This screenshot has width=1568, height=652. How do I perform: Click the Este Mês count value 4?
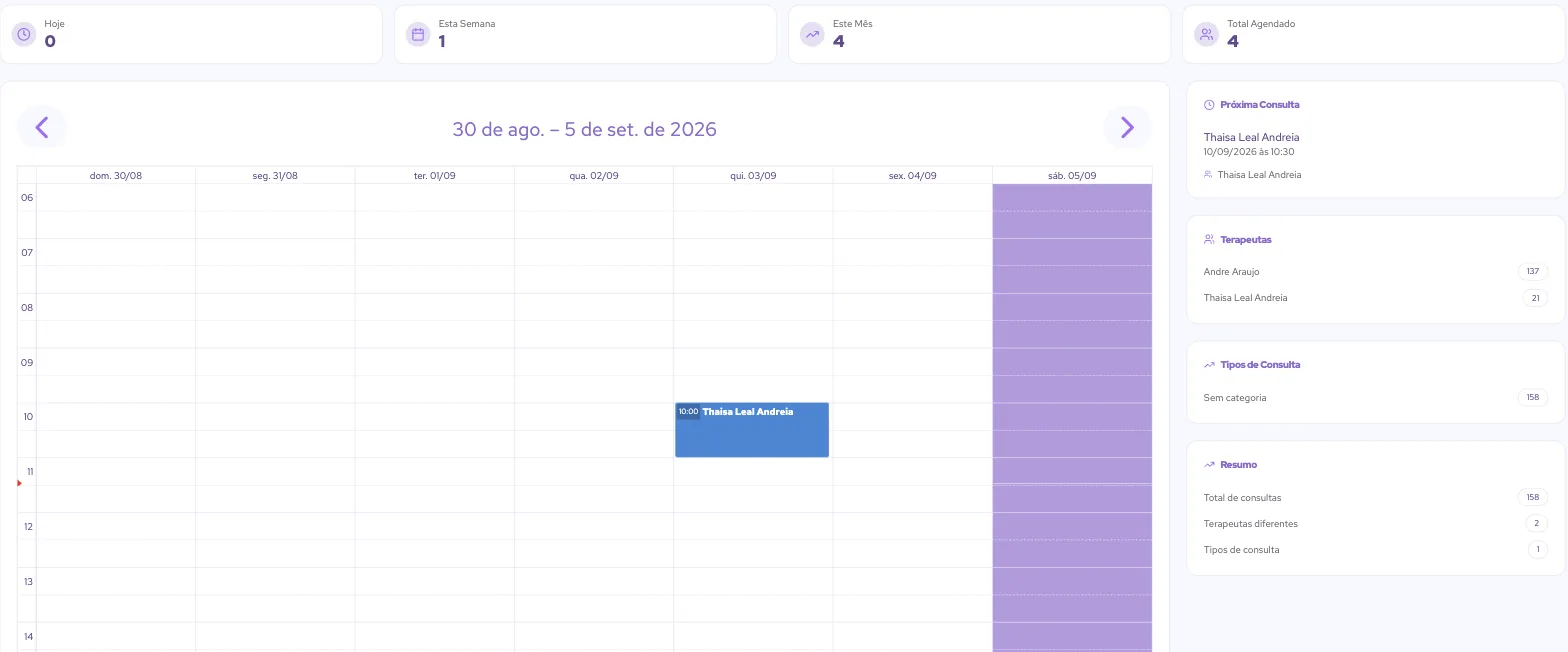point(838,41)
